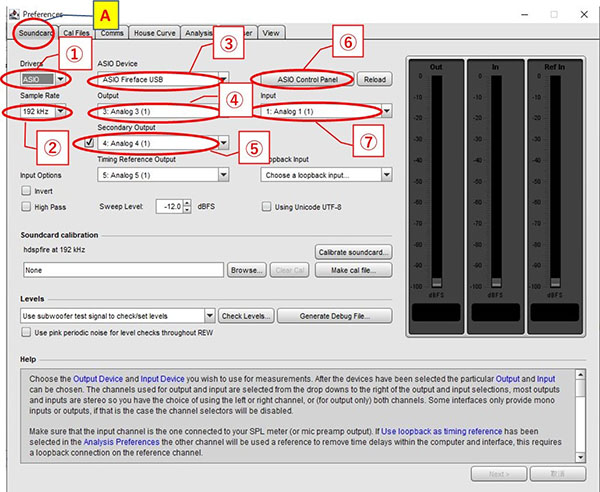Image resolution: width=600 pixels, height=492 pixels.
Task: Open the View tab
Action: (271, 33)
